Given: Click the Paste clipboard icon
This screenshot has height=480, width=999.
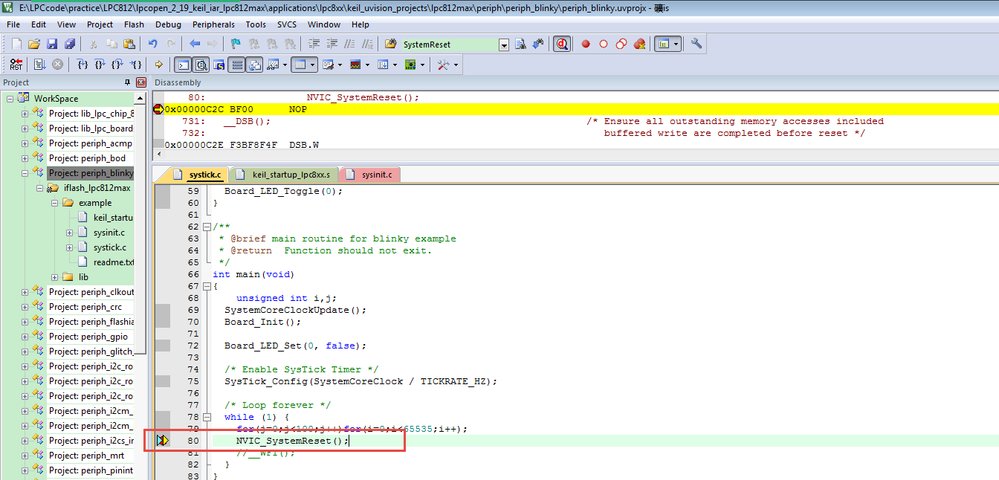Looking at the screenshot, I should tap(129, 44).
